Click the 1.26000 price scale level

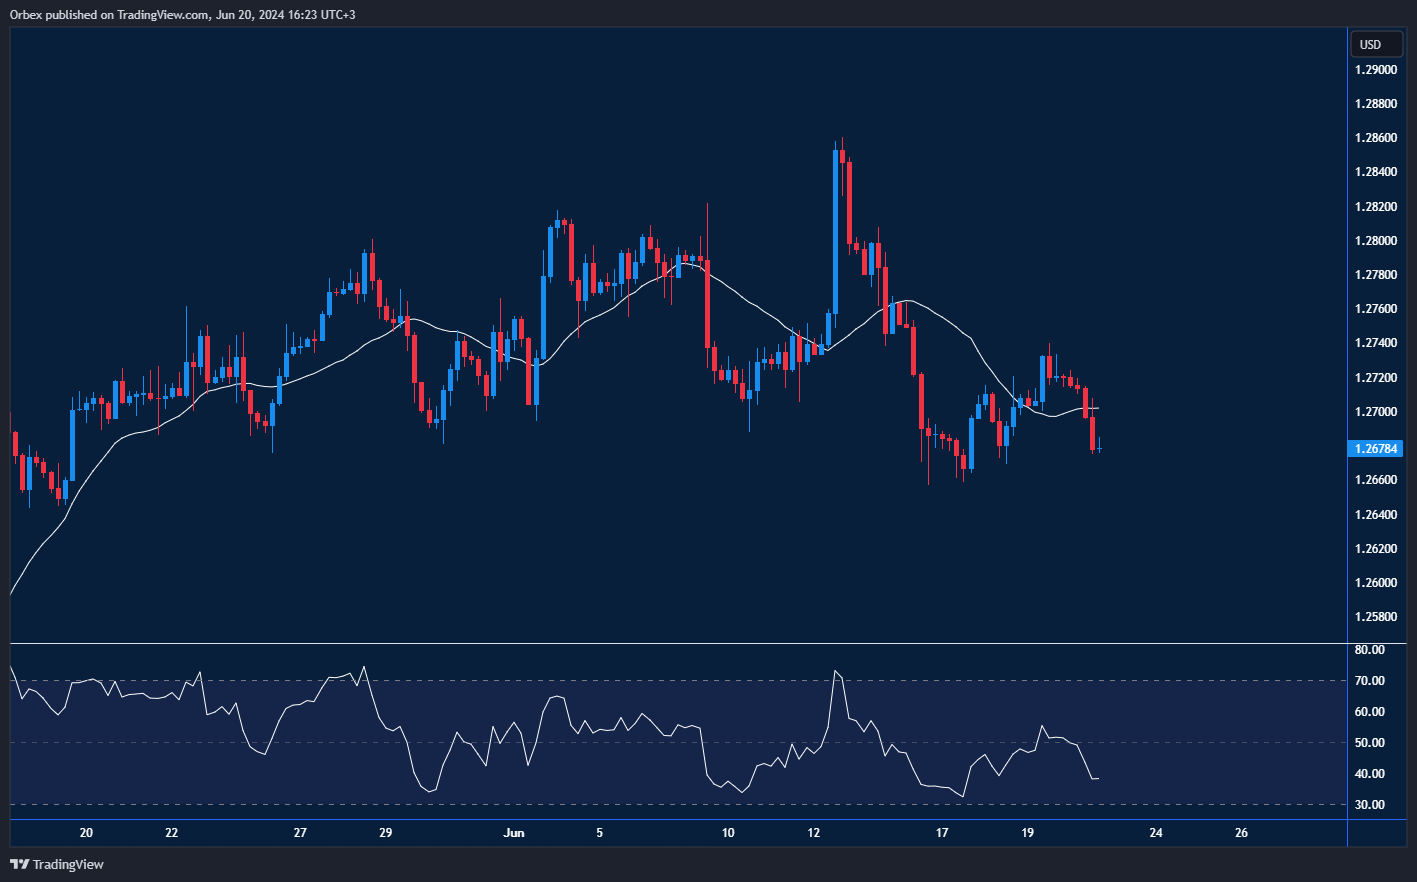coord(1376,583)
